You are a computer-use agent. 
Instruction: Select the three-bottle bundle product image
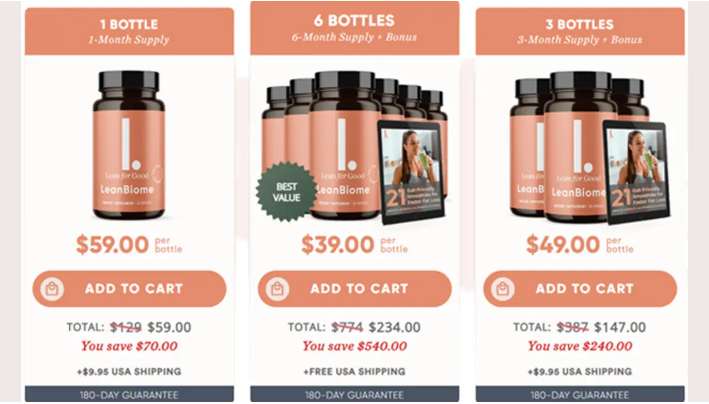click(x=588, y=147)
